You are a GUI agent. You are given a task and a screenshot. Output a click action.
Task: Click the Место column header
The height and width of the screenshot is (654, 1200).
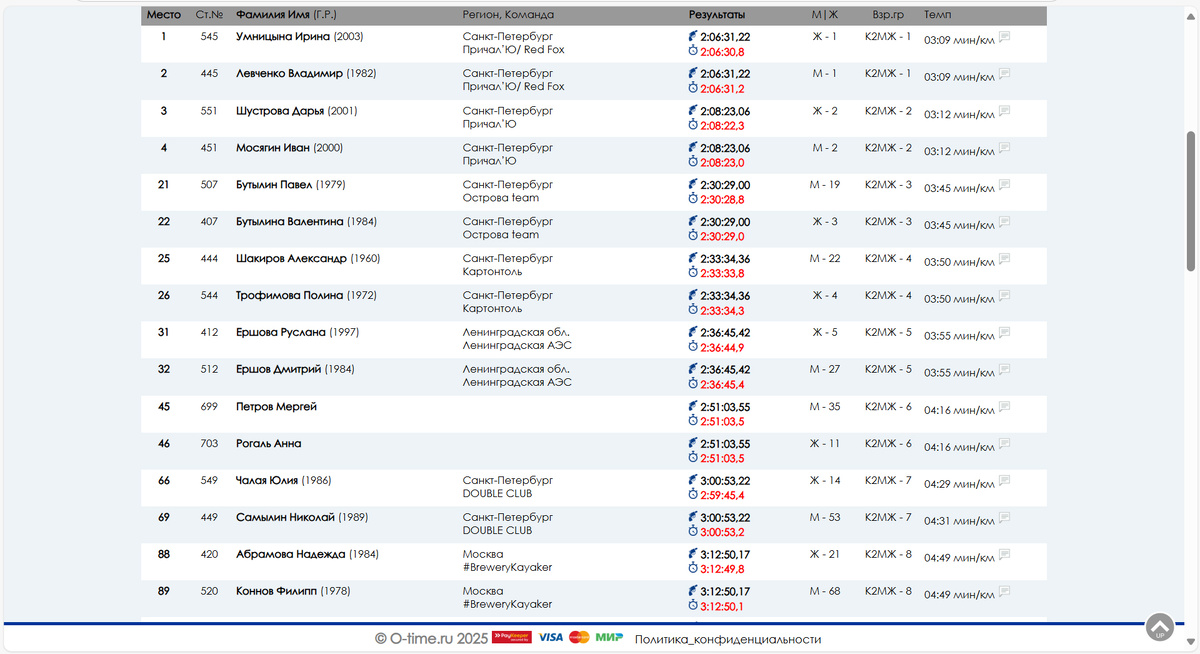coord(164,15)
